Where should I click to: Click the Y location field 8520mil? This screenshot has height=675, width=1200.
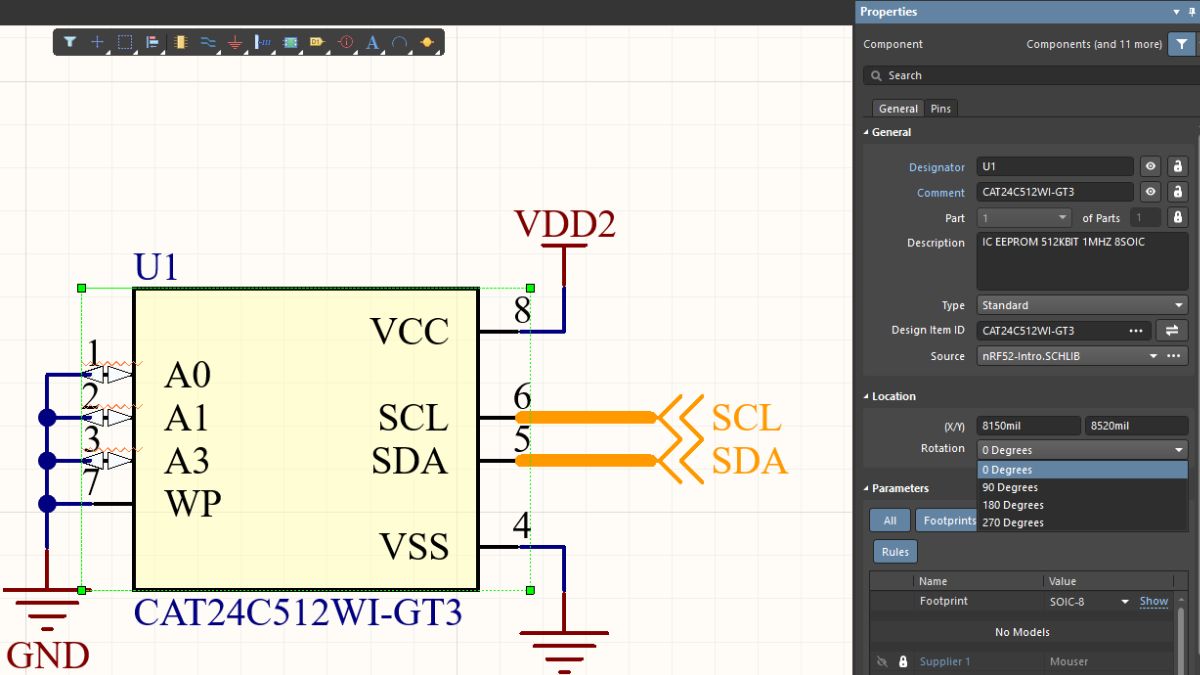click(x=1136, y=426)
